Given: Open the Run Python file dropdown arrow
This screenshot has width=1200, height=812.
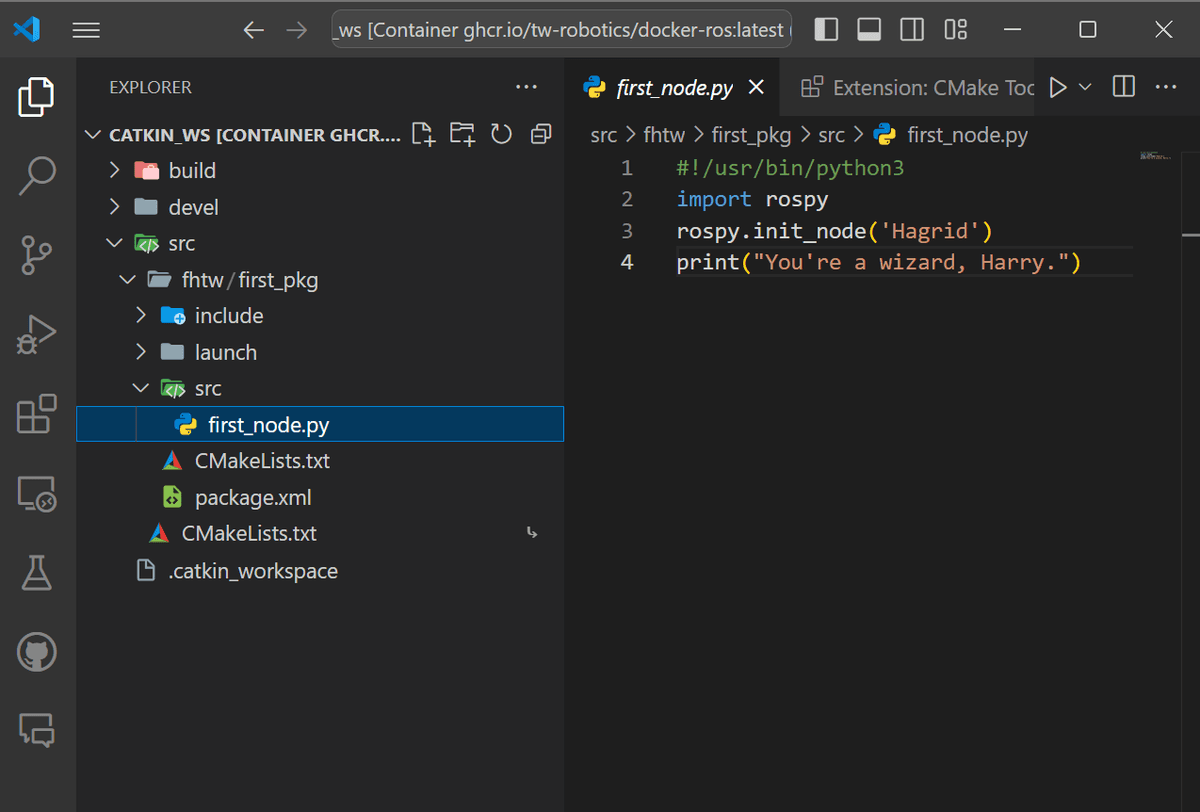Looking at the screenshot, I should [x=1085, y=88].
